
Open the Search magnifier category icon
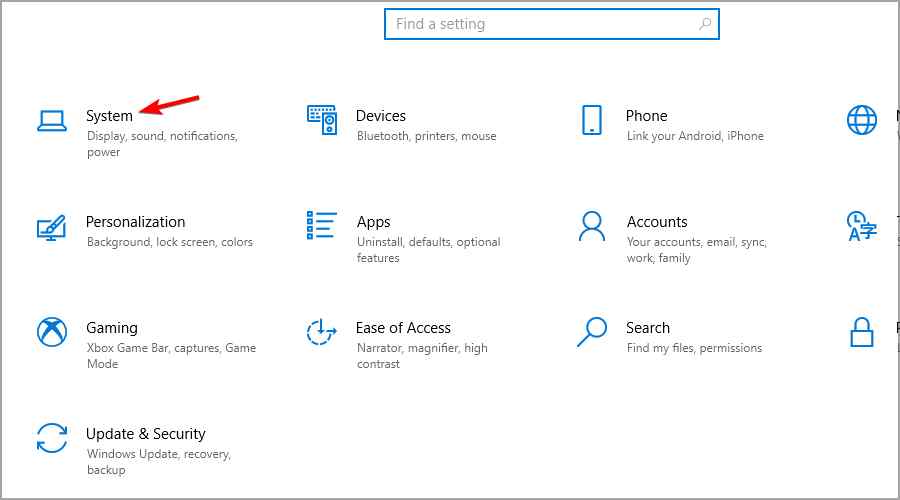tap(592, 332)
